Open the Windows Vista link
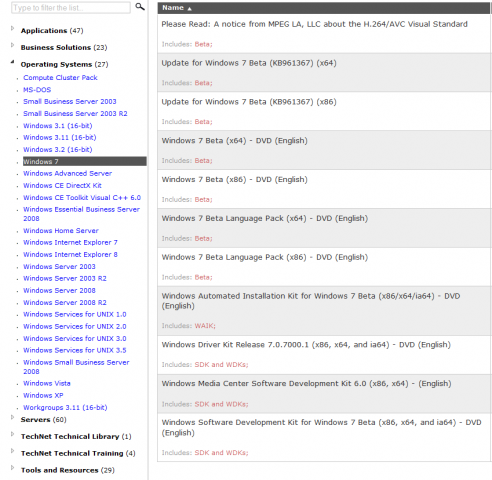Screen dimensions: 492x480 pyautogui.click(x=47, y=383)
